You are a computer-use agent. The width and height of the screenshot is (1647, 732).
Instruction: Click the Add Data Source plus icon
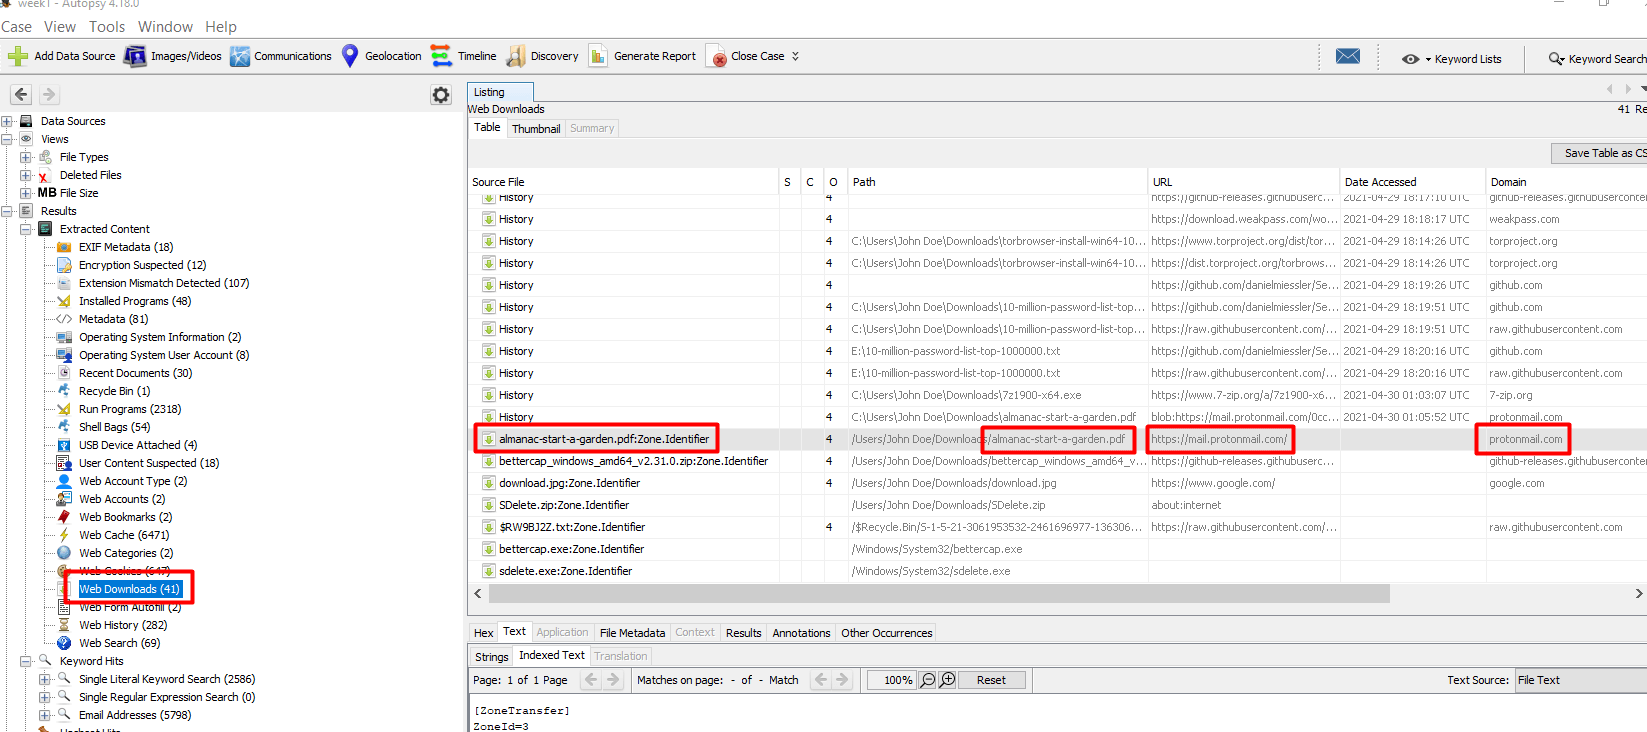point(17,57)
